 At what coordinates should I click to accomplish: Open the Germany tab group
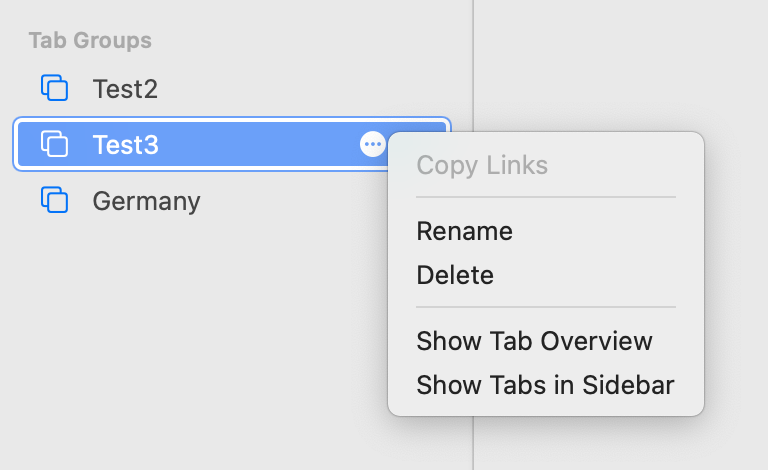[x=146, y=201]
